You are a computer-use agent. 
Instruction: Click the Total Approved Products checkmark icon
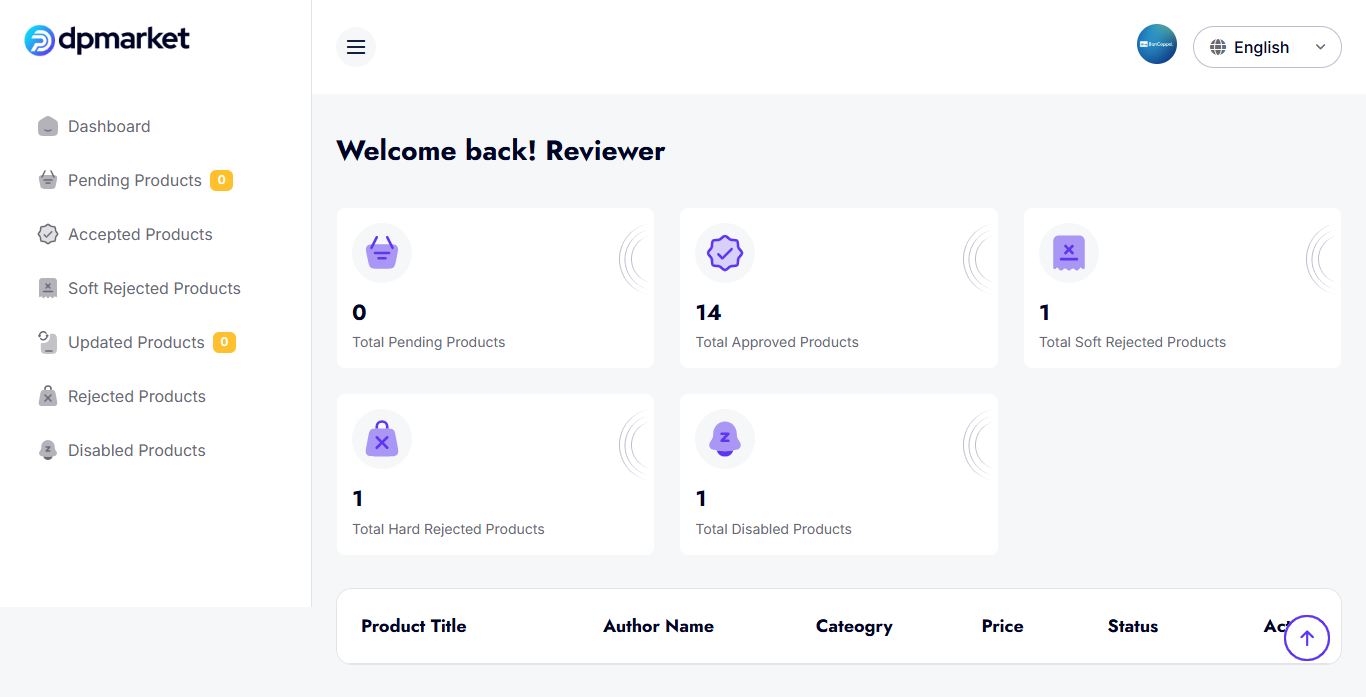(724, 253)
